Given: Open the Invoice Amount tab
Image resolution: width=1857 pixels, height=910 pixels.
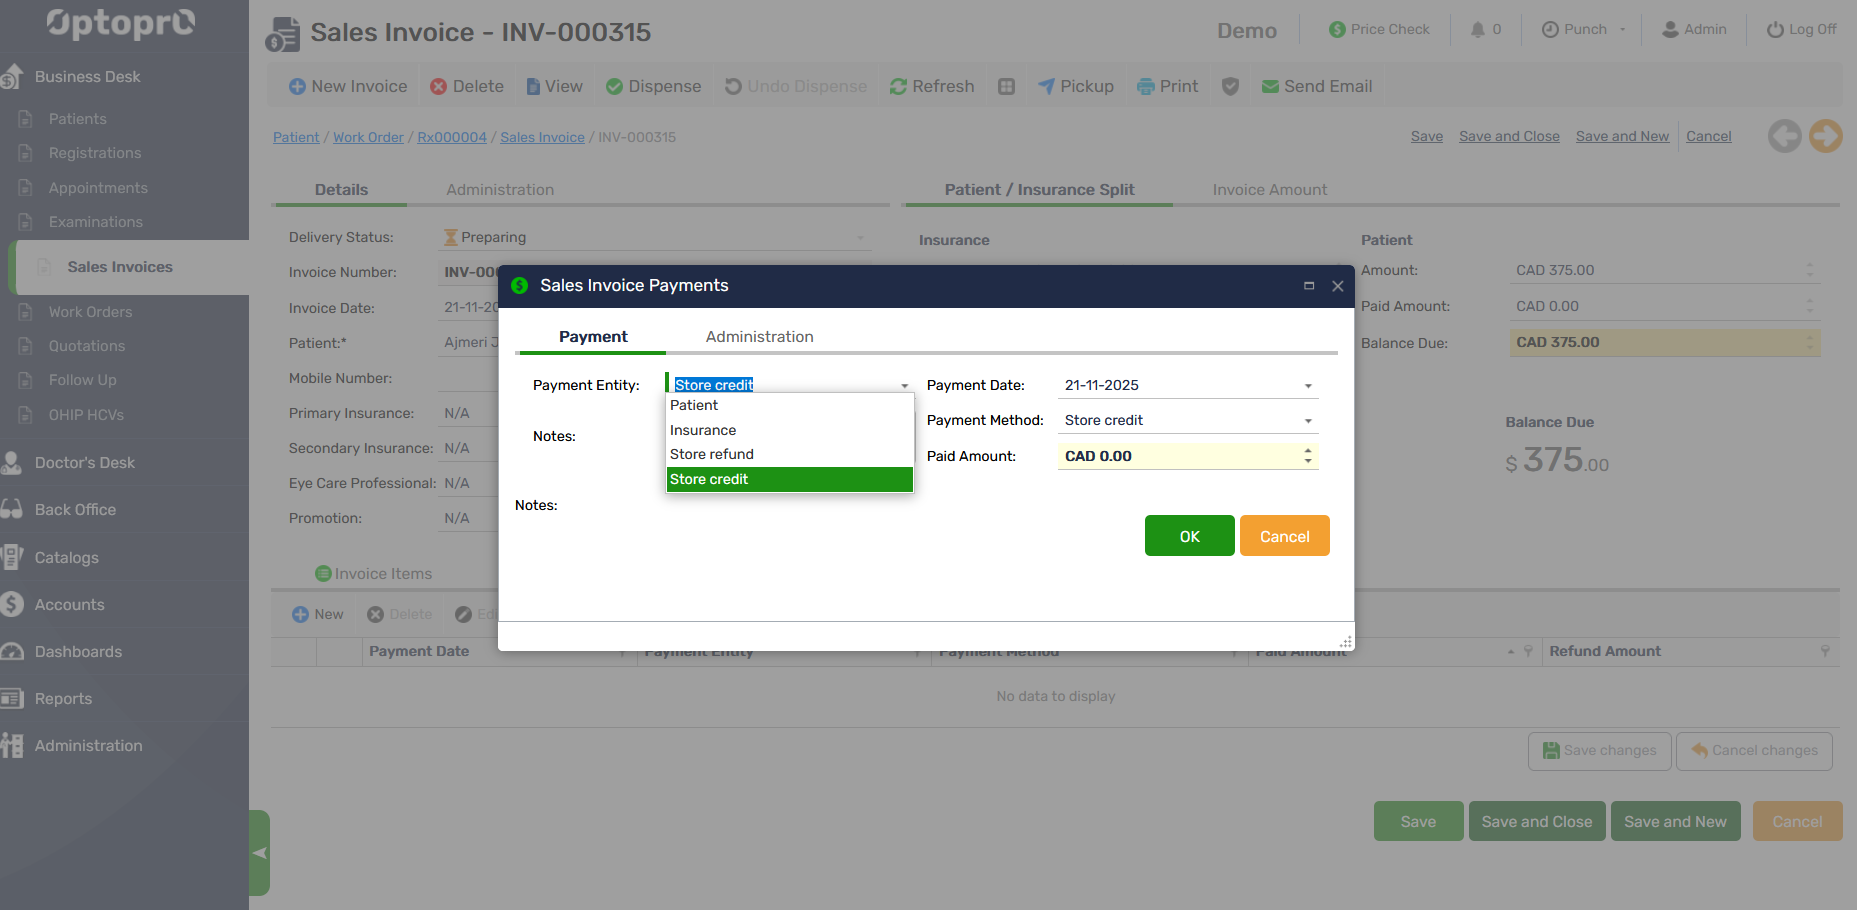Looking at the screenshot, I should pyautogui.click(x=1269, y=190).
